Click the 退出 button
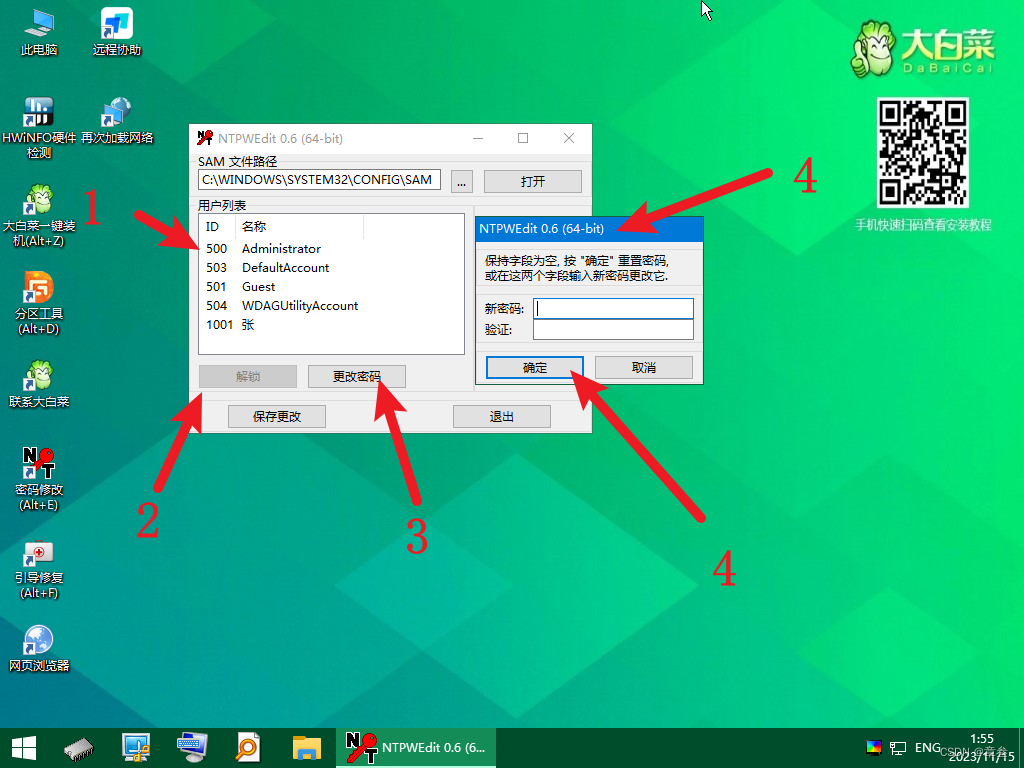 pos(502,417)
